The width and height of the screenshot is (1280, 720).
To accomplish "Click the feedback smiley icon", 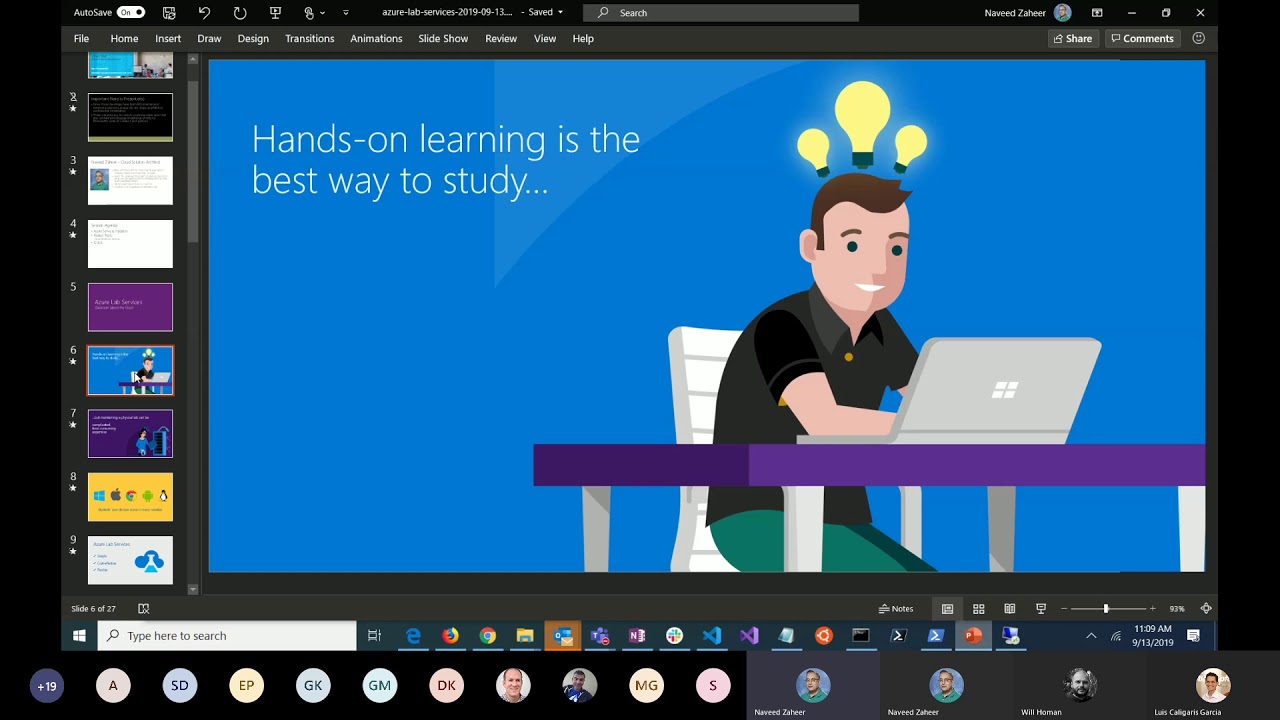I will (1198, 38).
